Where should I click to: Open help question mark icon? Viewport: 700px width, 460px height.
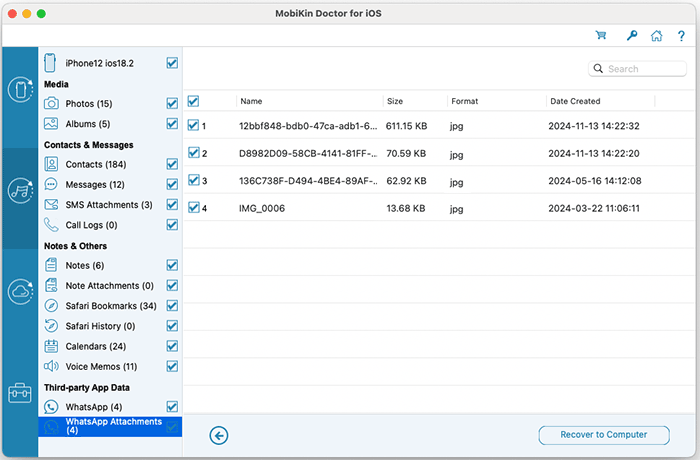point(681,36)
